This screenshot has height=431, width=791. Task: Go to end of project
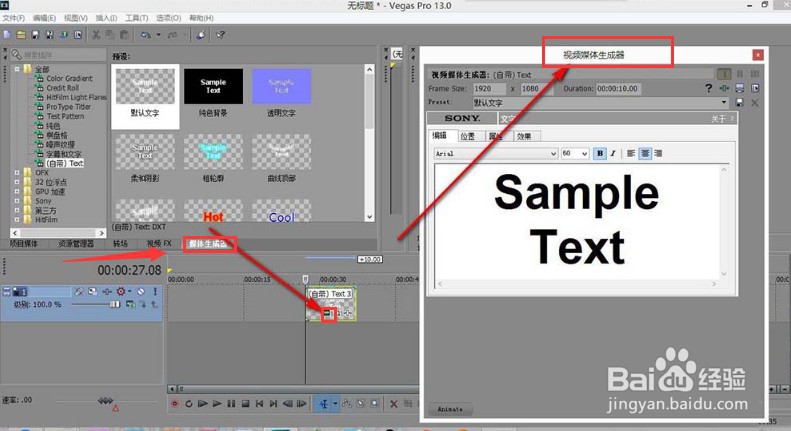[x=273, y=404]
